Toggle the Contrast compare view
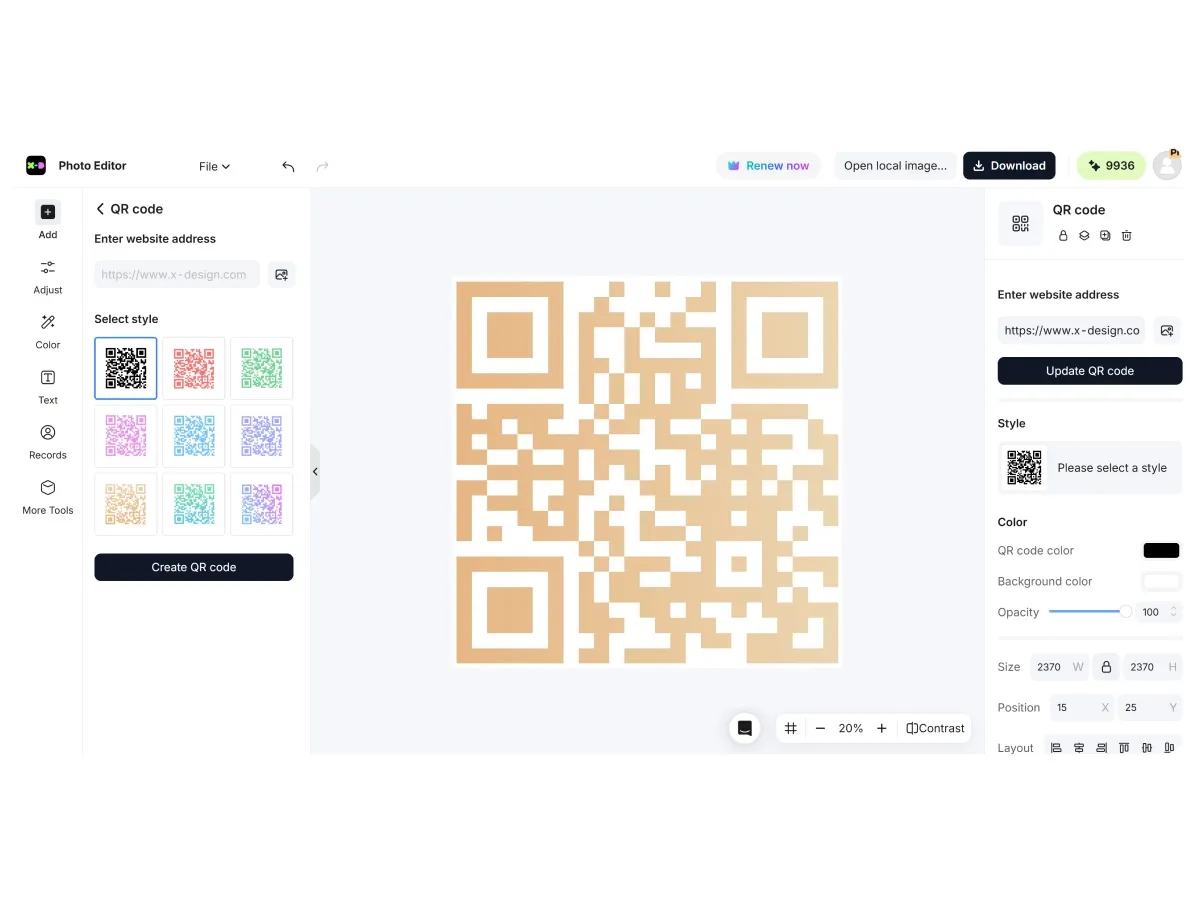Screen dimensions: 1200x900 pos(935,728)
